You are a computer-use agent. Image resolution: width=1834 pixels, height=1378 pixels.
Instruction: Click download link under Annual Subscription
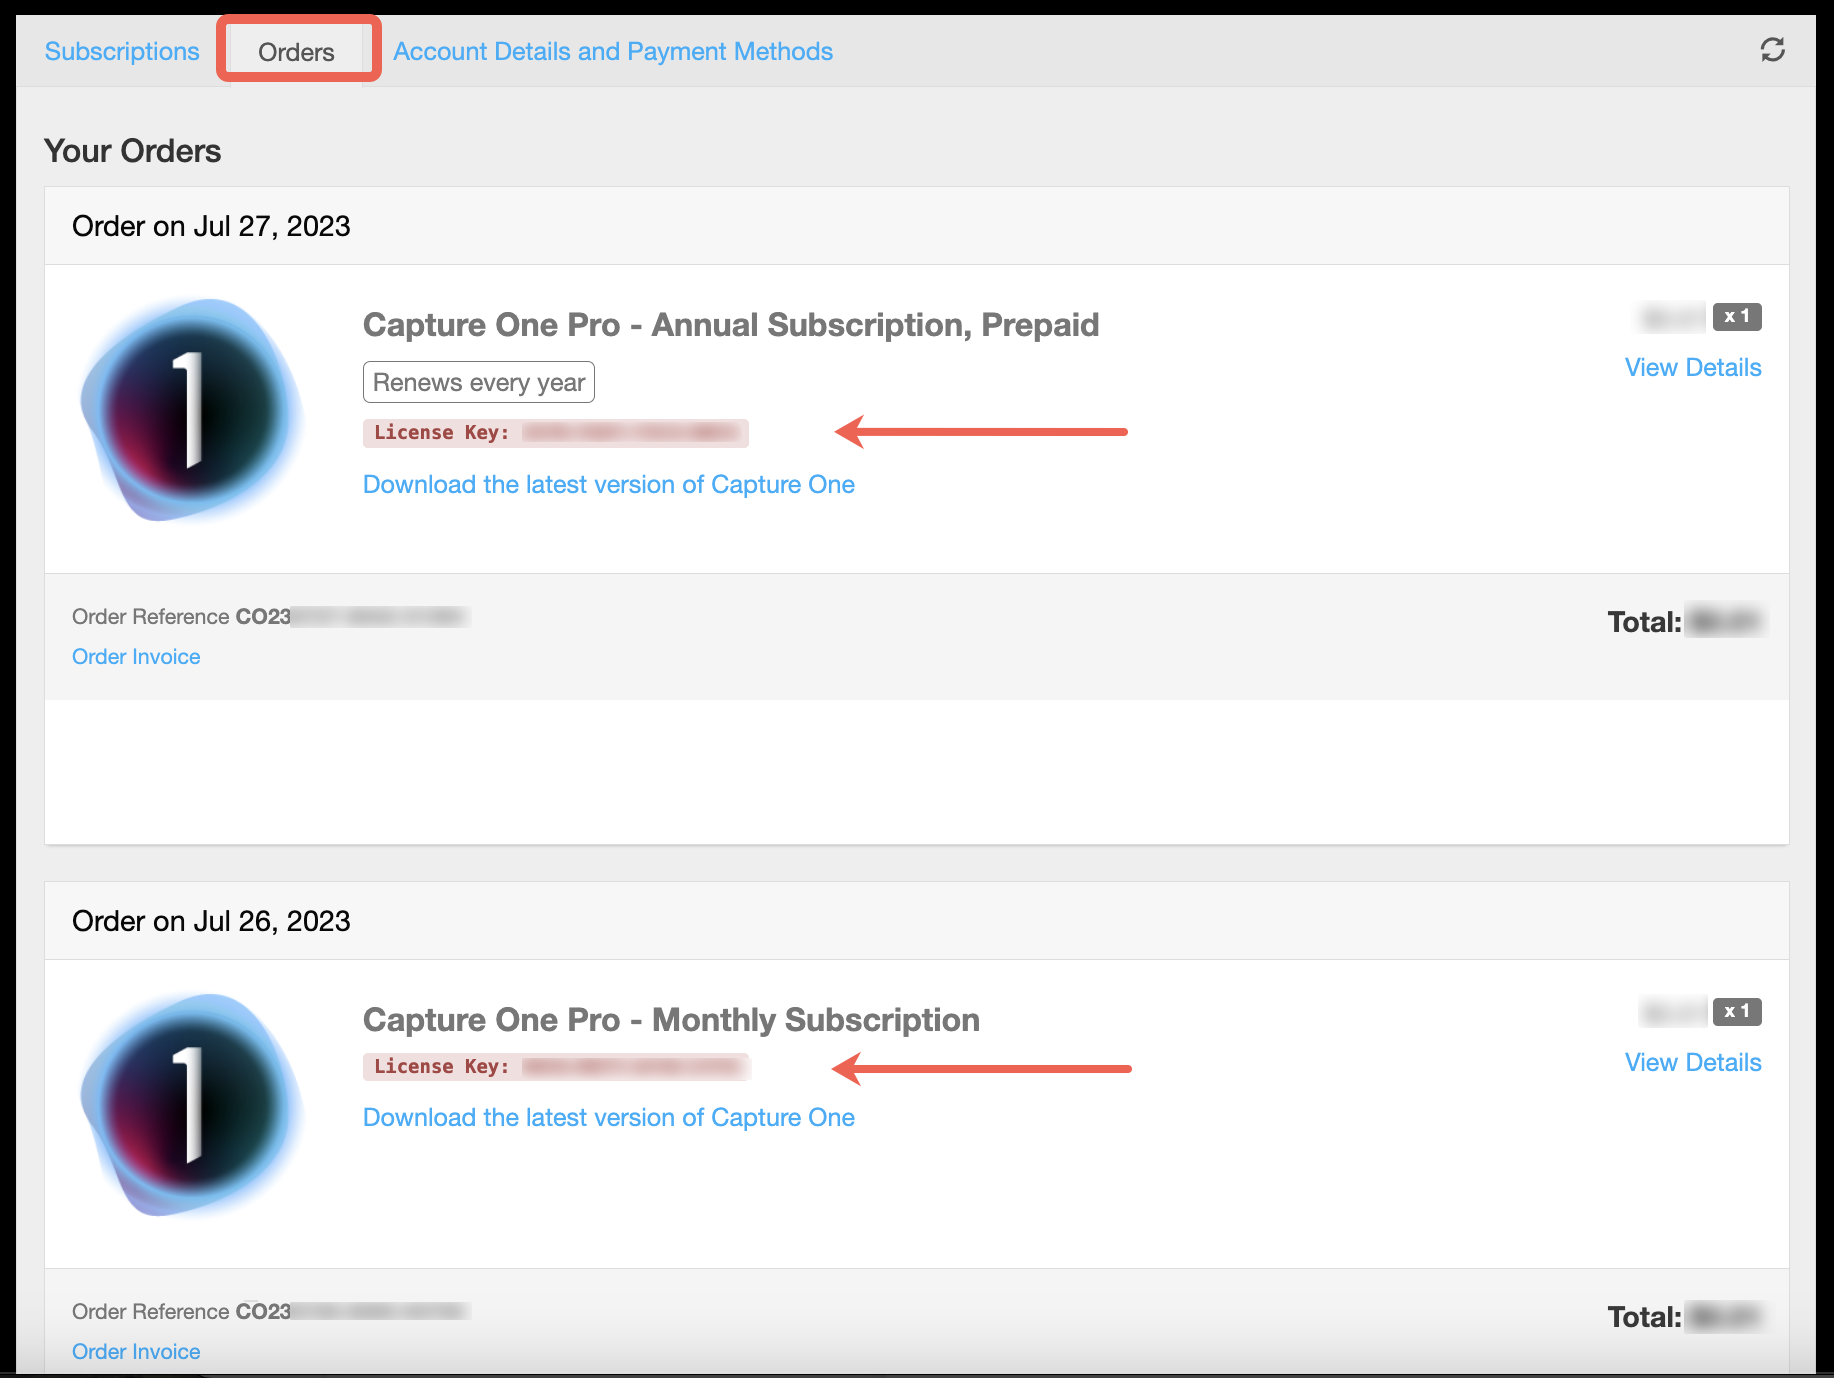point(609,484)
